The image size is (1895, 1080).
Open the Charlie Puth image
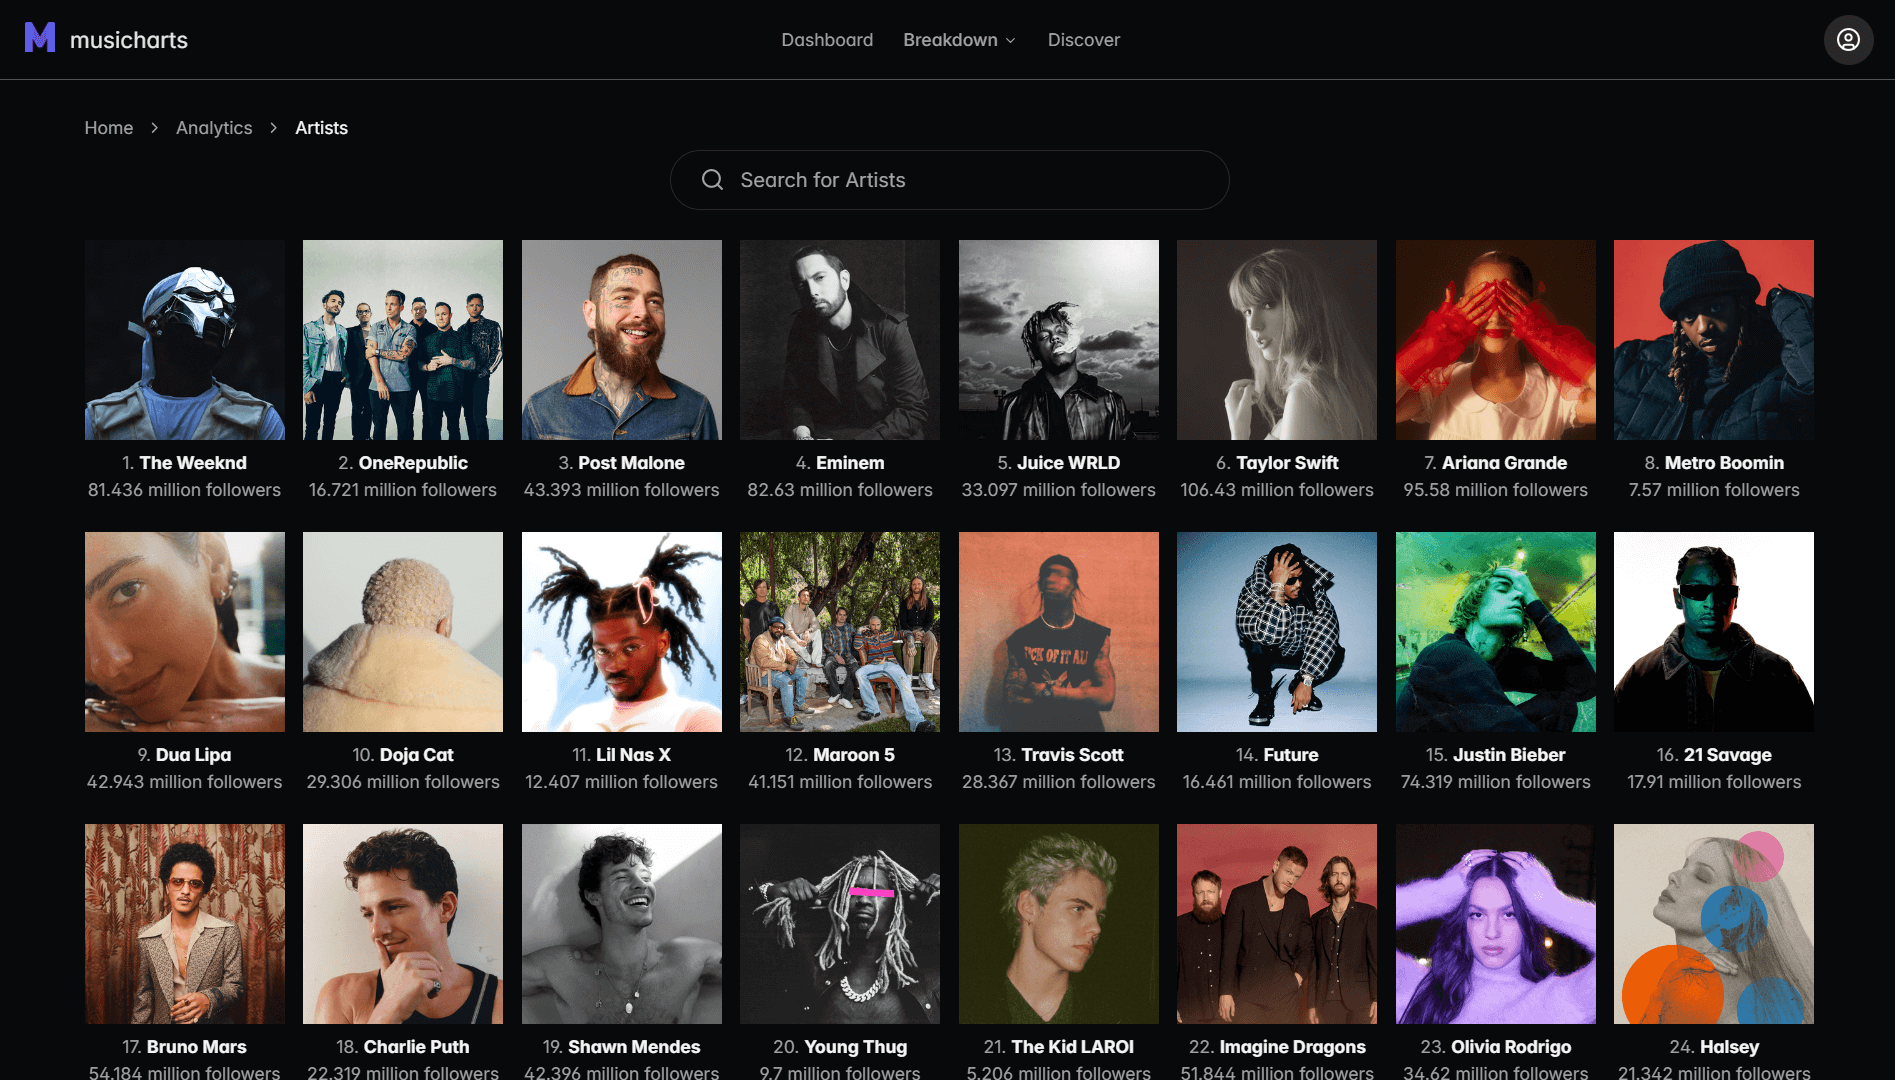click(403, 924)
